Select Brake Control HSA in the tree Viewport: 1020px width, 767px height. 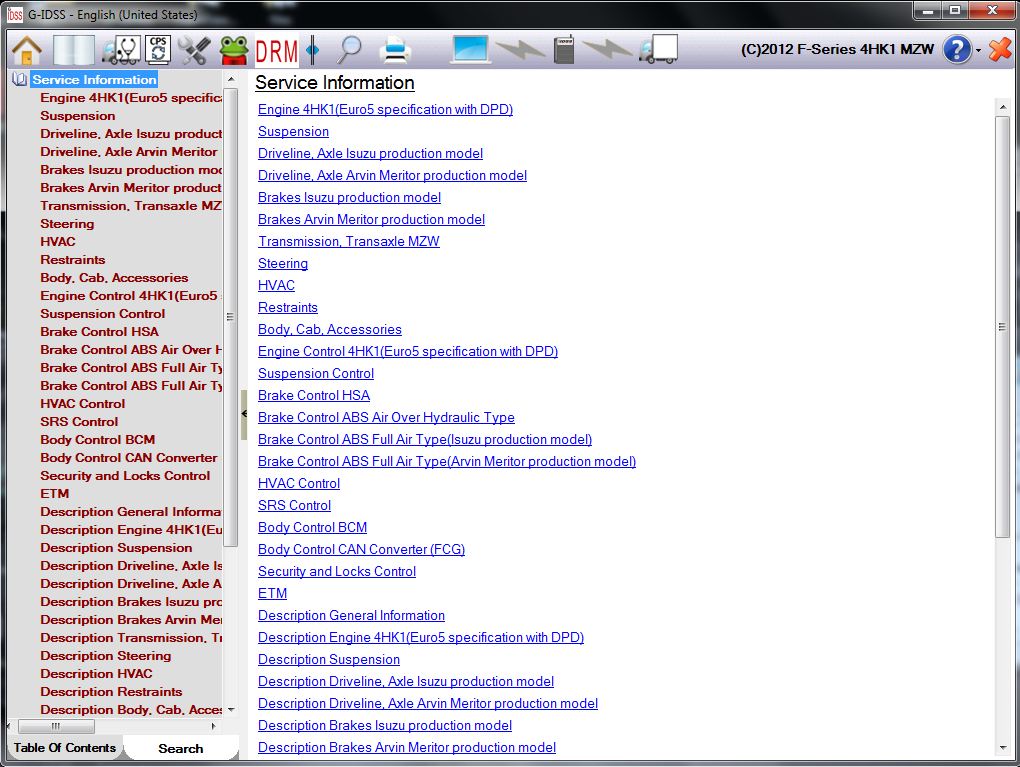(99, 332)
